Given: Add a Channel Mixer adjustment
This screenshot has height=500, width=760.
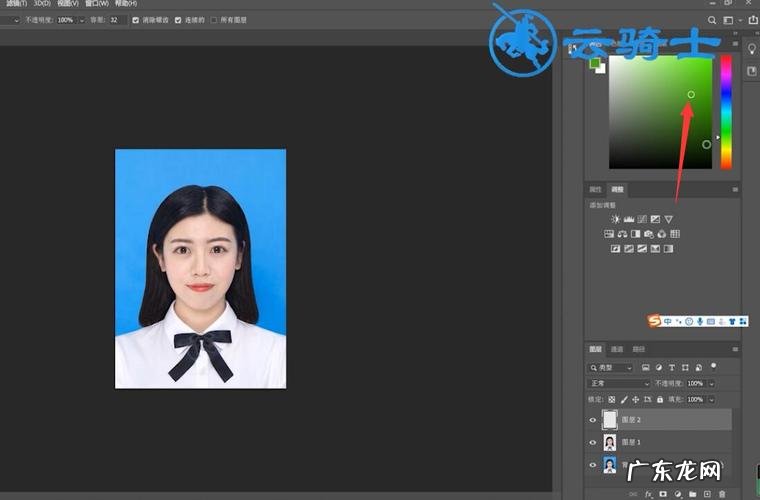Looking at the screenshot, I should point(662,234).
